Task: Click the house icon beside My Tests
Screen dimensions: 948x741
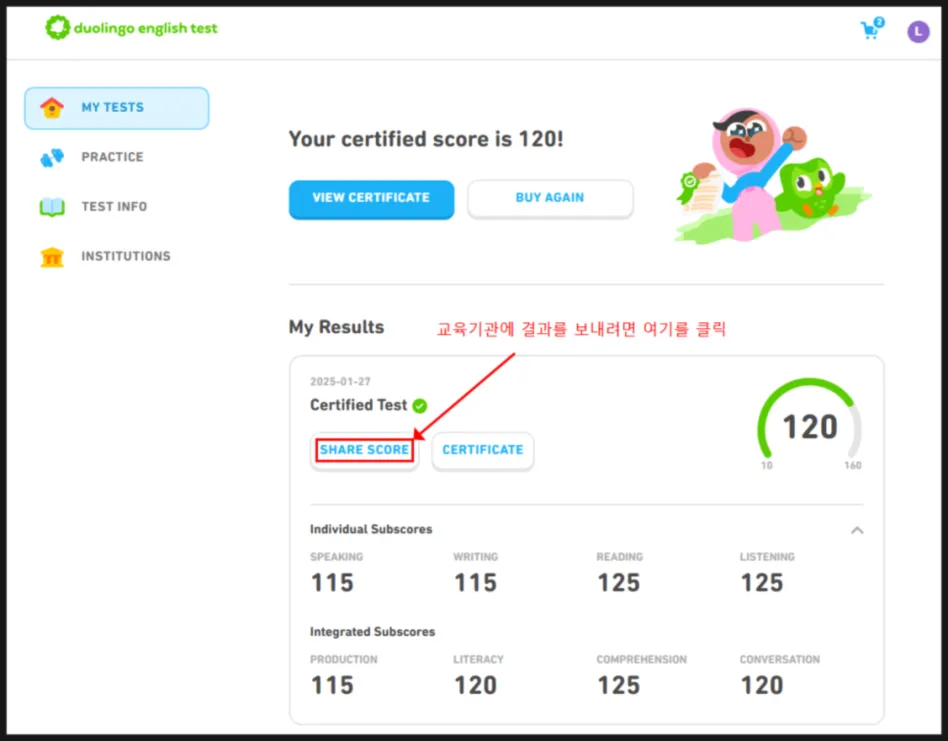Action: [52, 108]
